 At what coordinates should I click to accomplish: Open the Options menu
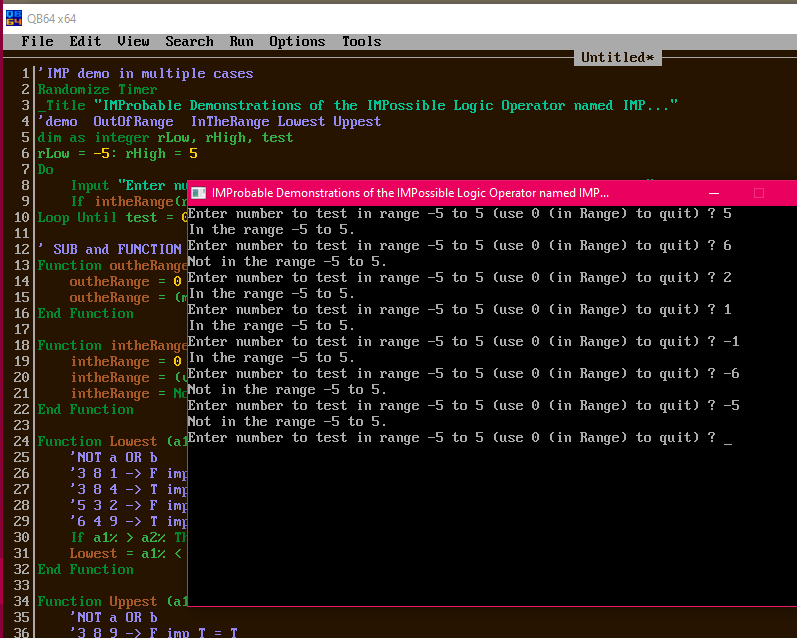pyautogui.click(x=297, y=41)
